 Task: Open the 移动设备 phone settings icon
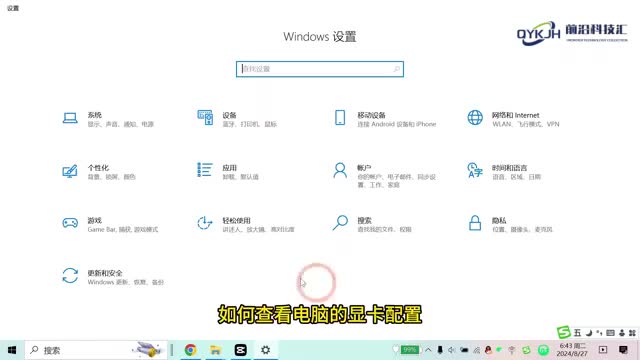[340, 118]
